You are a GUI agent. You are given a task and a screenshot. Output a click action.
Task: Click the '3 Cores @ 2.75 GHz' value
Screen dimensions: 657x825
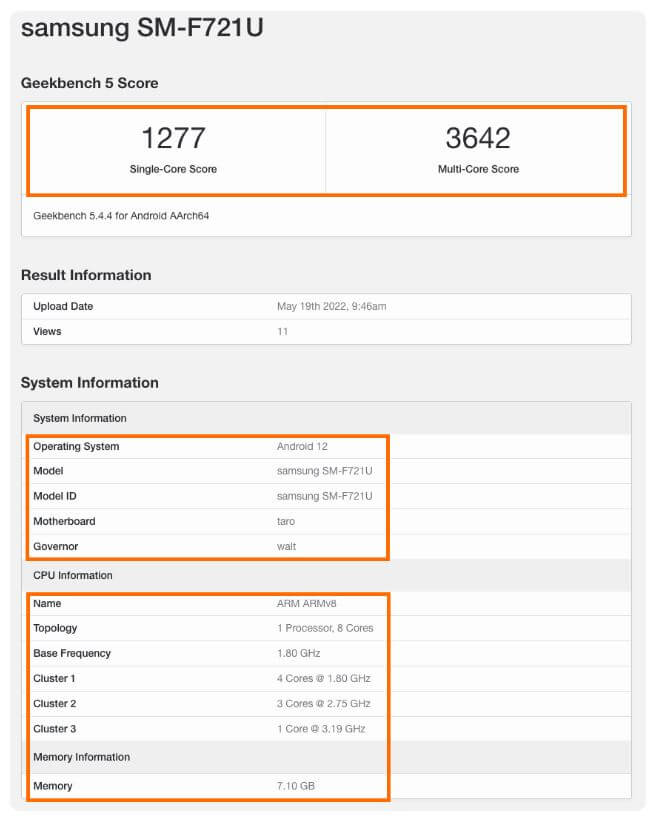(x=324, y=704)
